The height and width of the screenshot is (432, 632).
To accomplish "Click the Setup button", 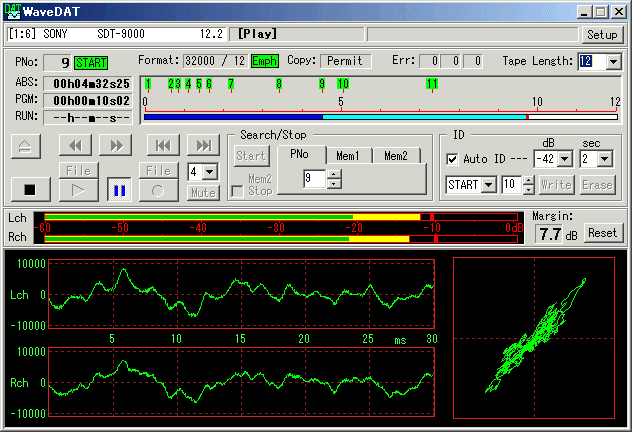I will 602,34.
